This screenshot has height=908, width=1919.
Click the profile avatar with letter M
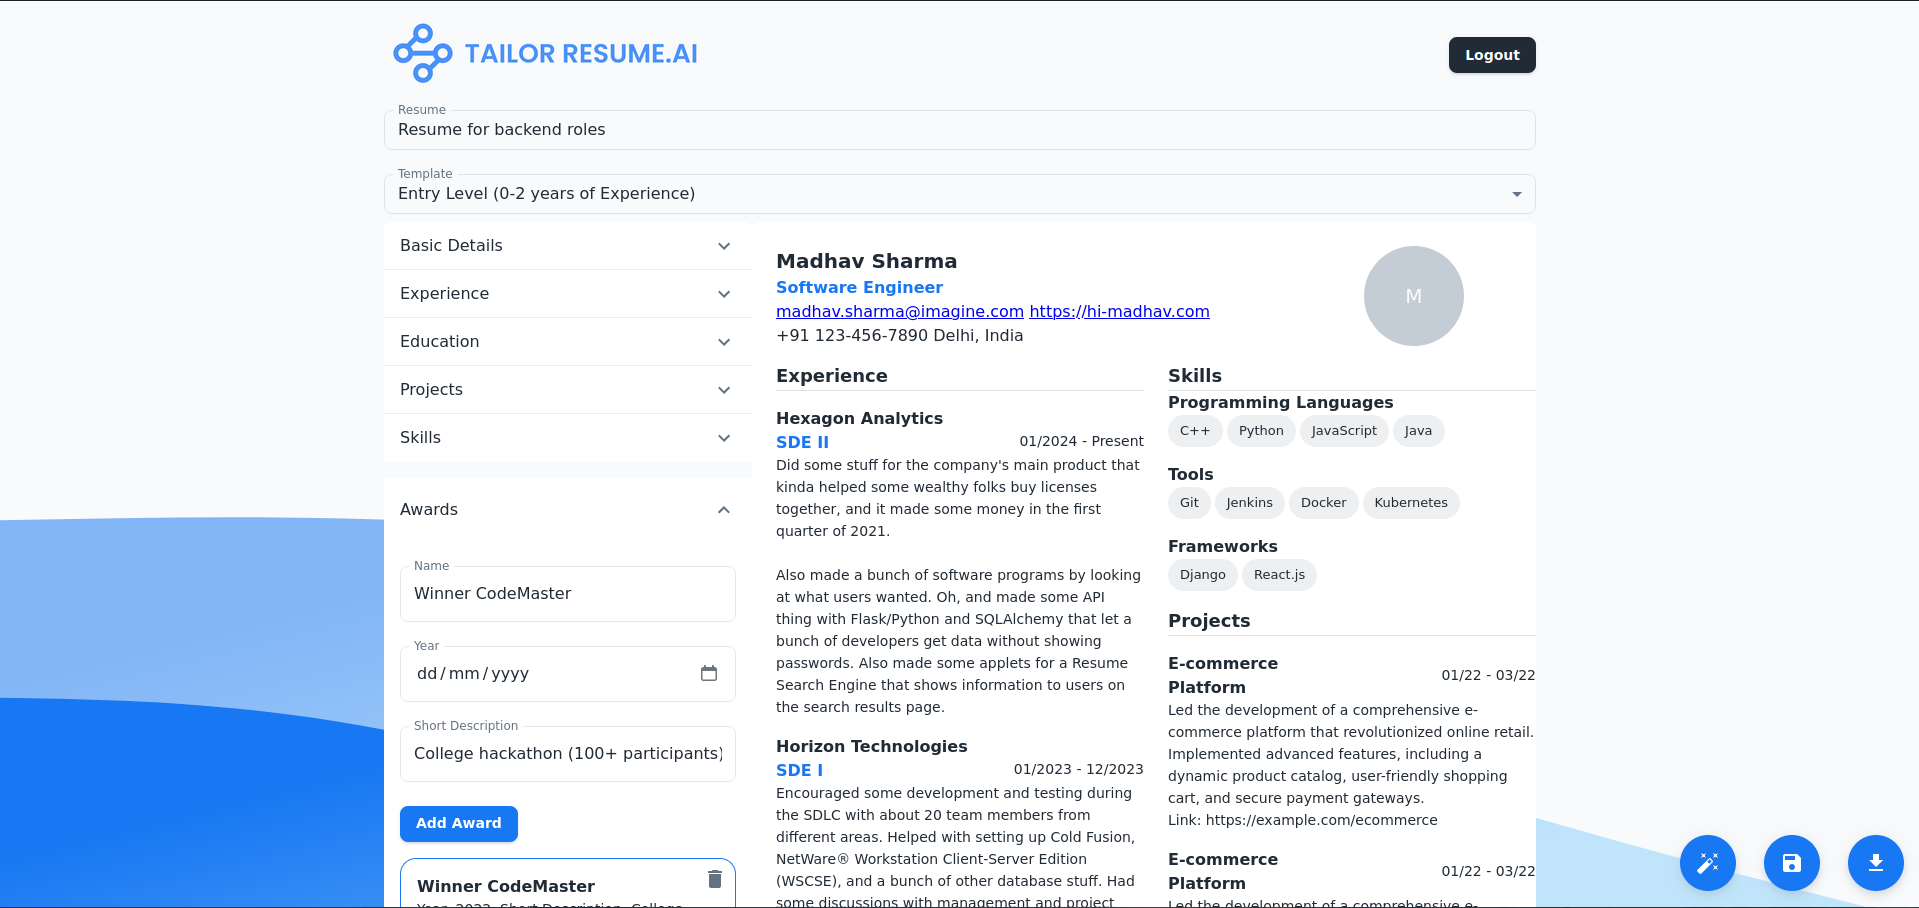click(x=1413, y=296)
